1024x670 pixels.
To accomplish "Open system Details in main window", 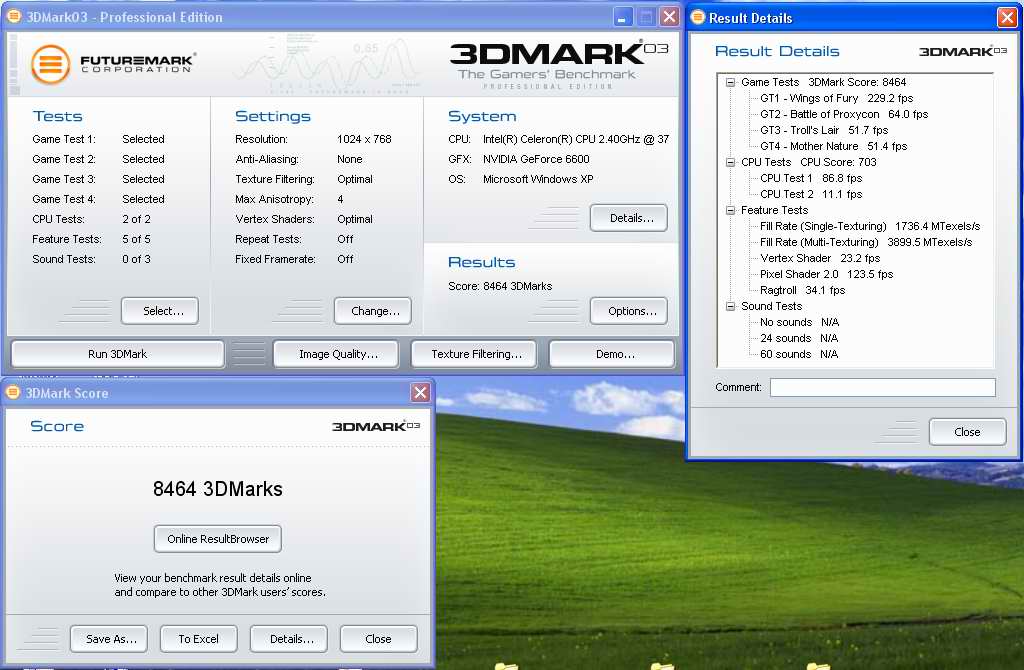I will (x=629, y=218).
